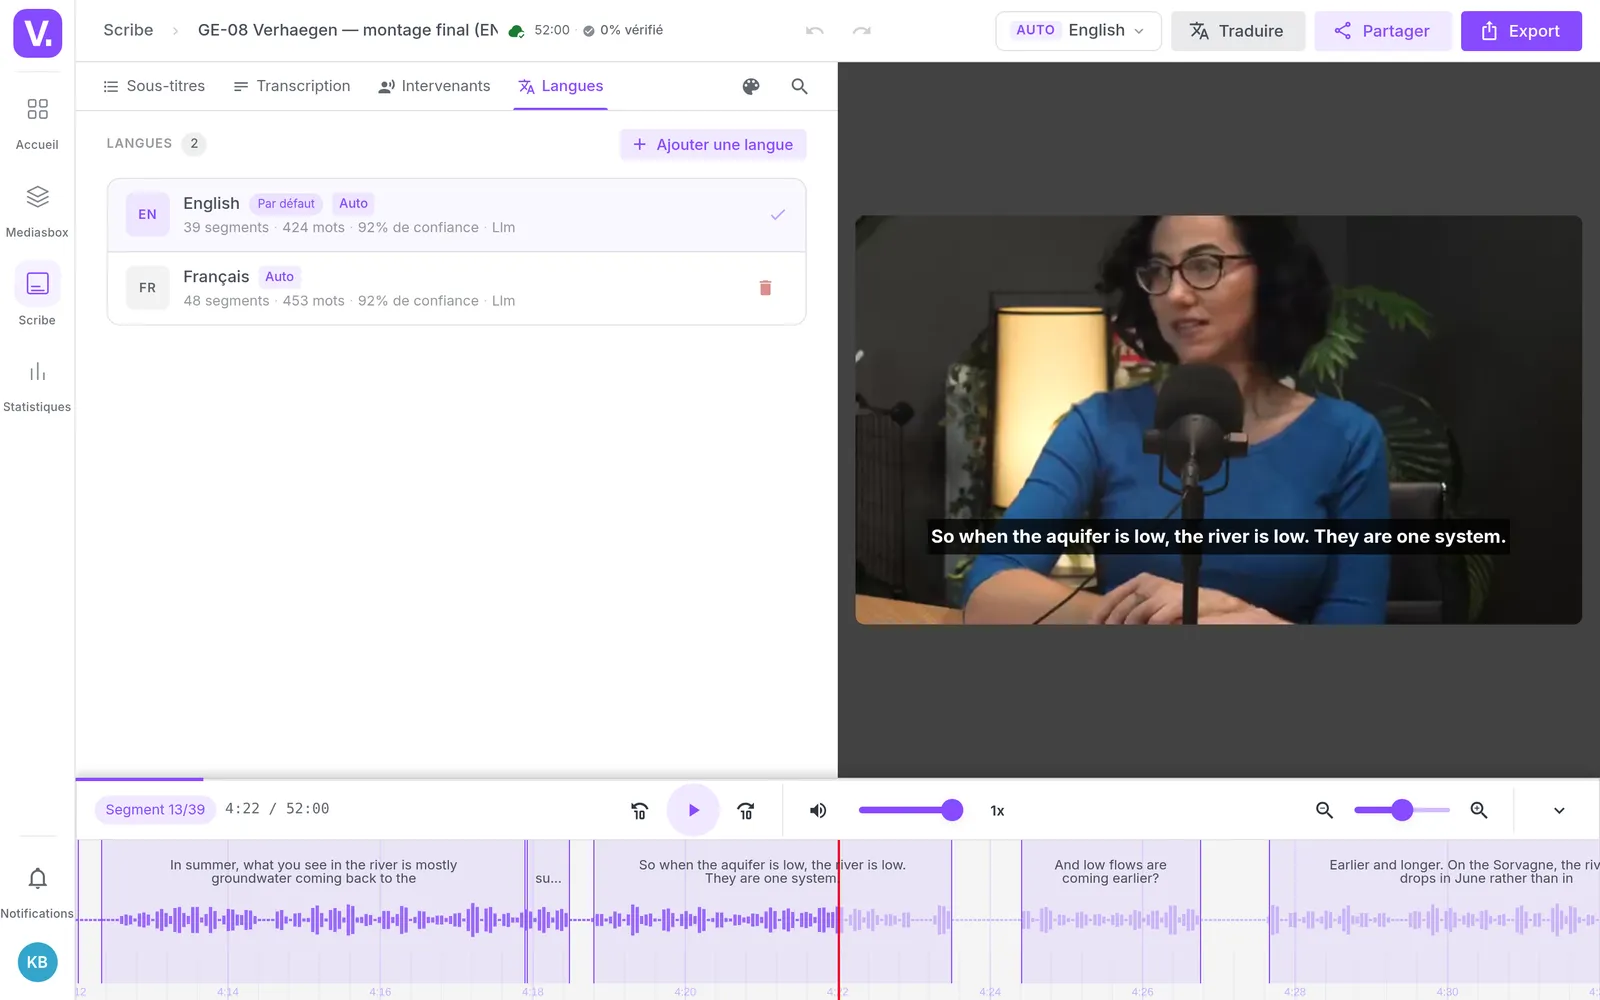The height and width of the screenshot is (1000, 1600).
Task: Switch to the Transcription tab
Action: pyautogui.click(x=292, y=86)
